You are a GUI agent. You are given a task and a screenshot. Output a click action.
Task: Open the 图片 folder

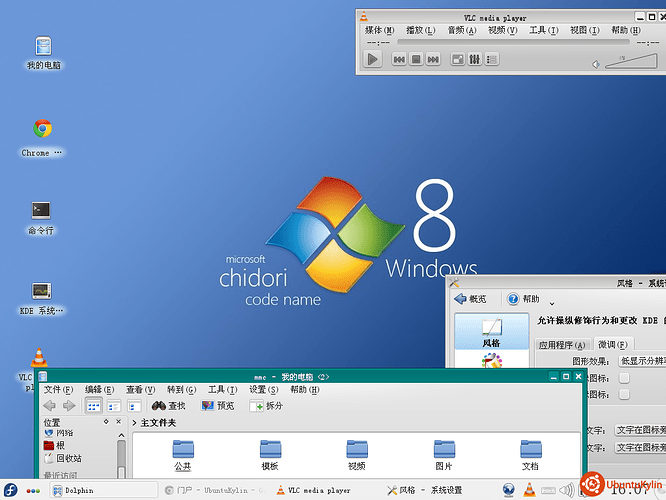pos(444,455)
